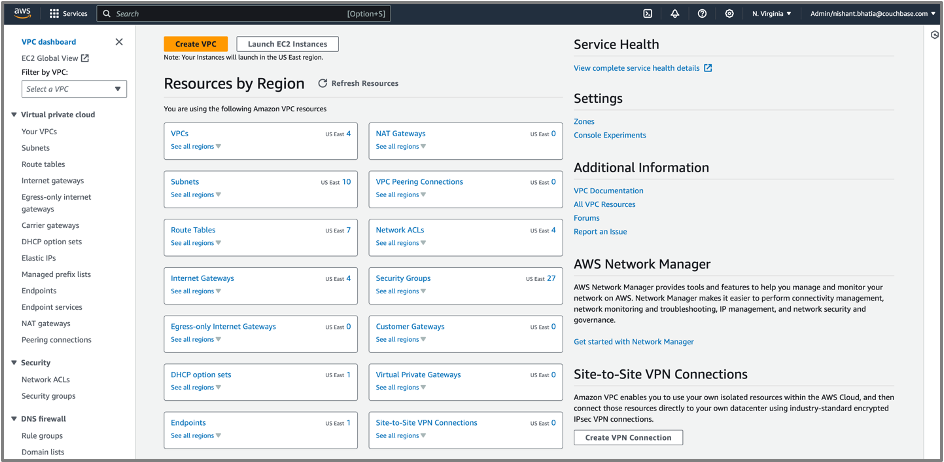Image resolution: width=944 pixels, height=462 pixels.
Task: Open Elastic IPs in sidebar
Action: coord(38,258)
